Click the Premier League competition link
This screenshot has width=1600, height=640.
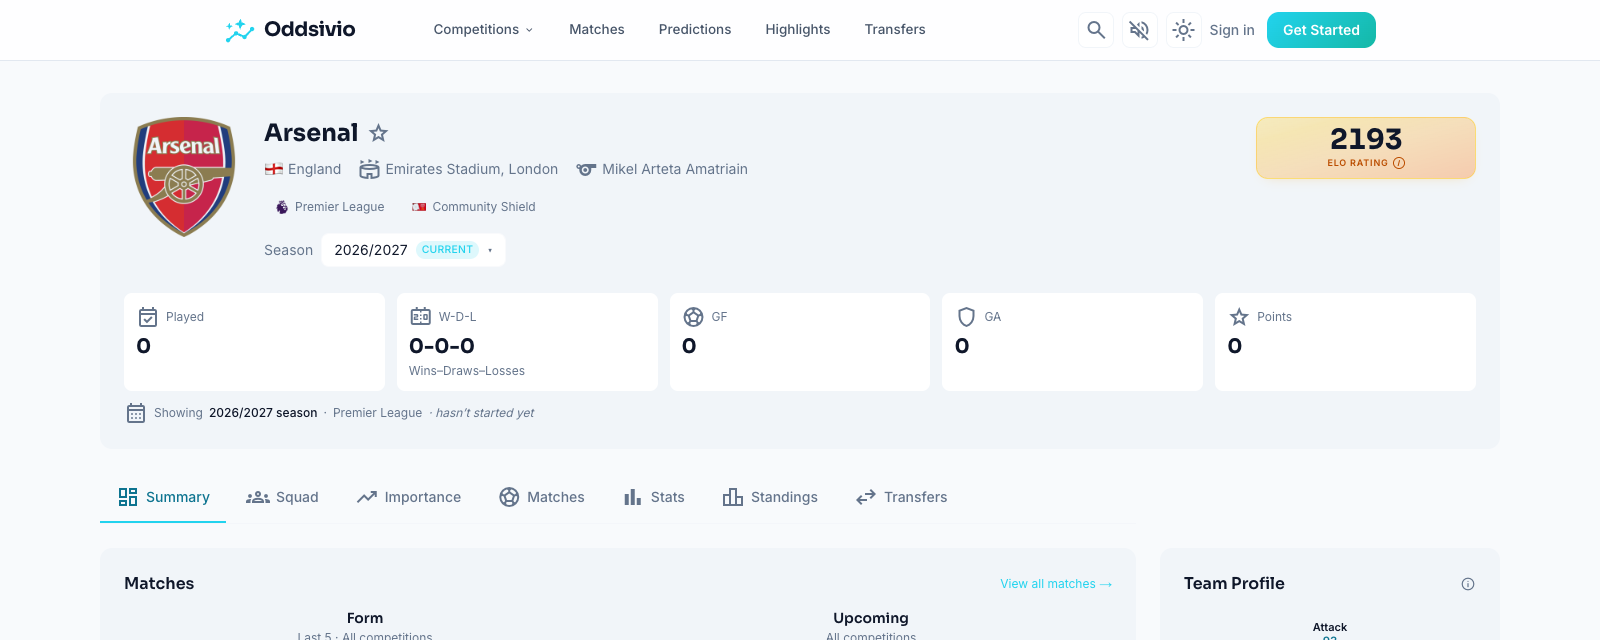coord(330,207)
